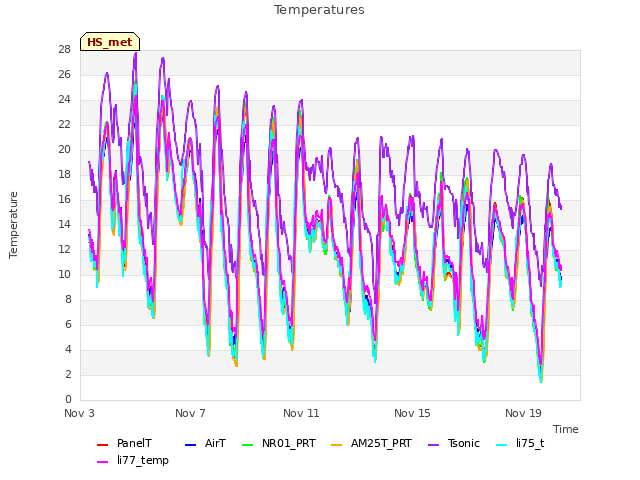The image size is (640, 480).
Task: Toggle the li75_t legend label
Action: 530,443
